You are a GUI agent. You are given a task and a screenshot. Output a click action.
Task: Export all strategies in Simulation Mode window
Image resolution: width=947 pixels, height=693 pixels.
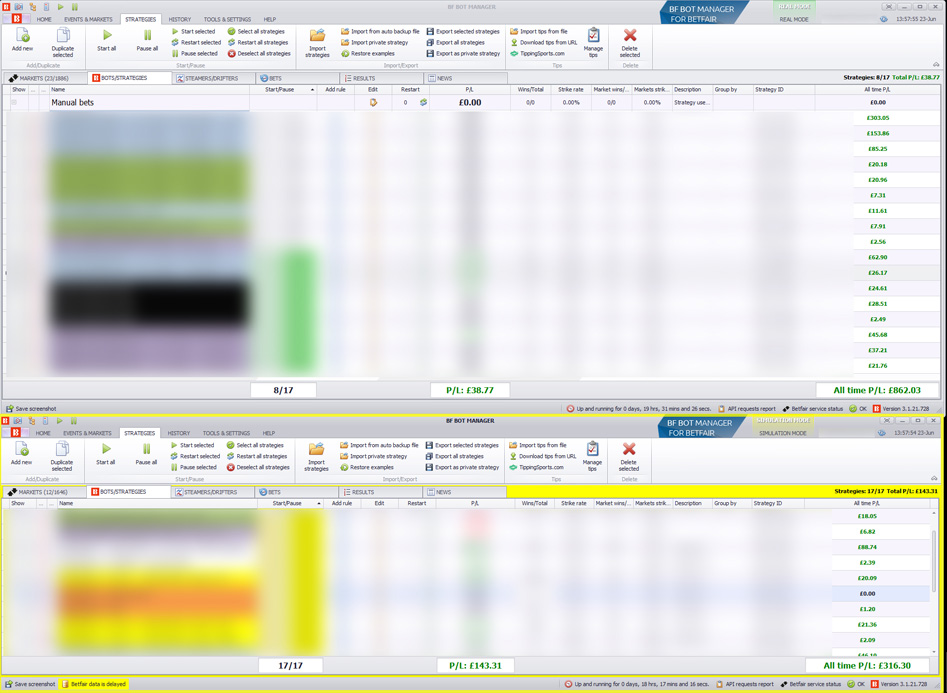[454, 456]
